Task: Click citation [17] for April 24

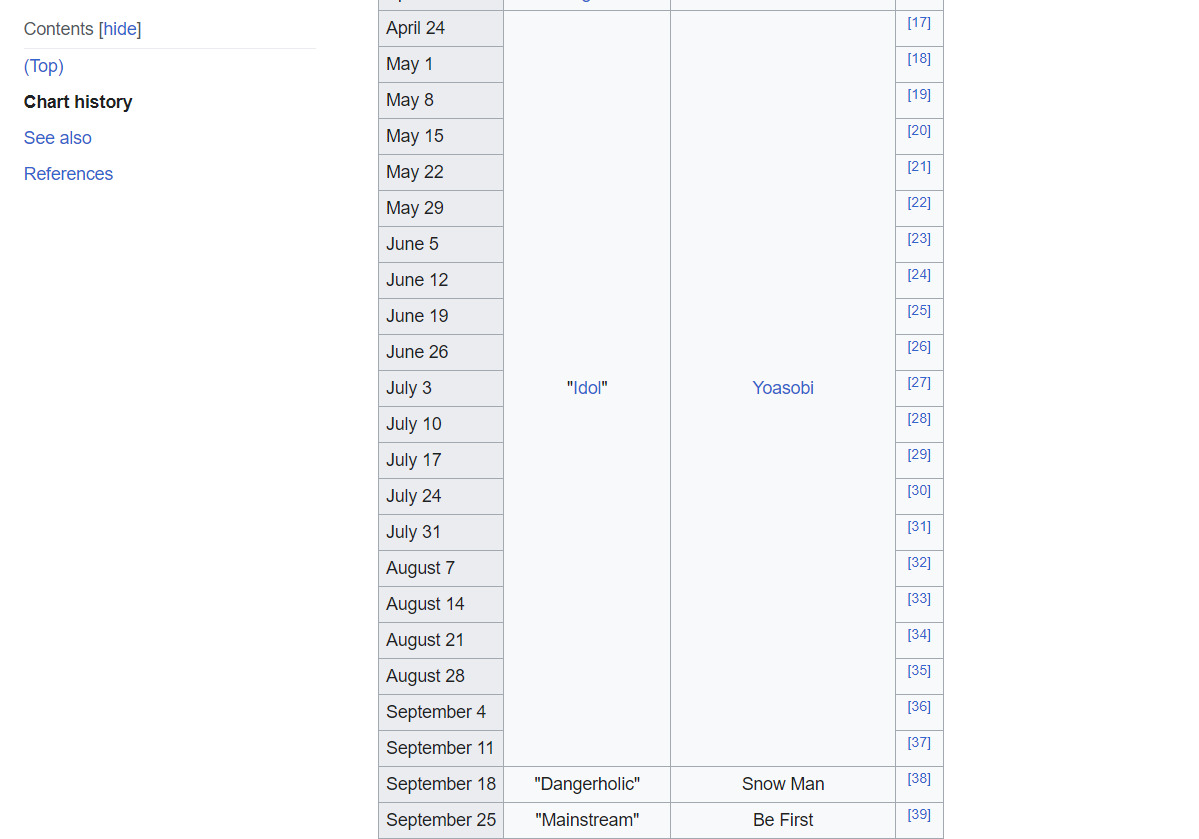Action: [x=919, y=23]
